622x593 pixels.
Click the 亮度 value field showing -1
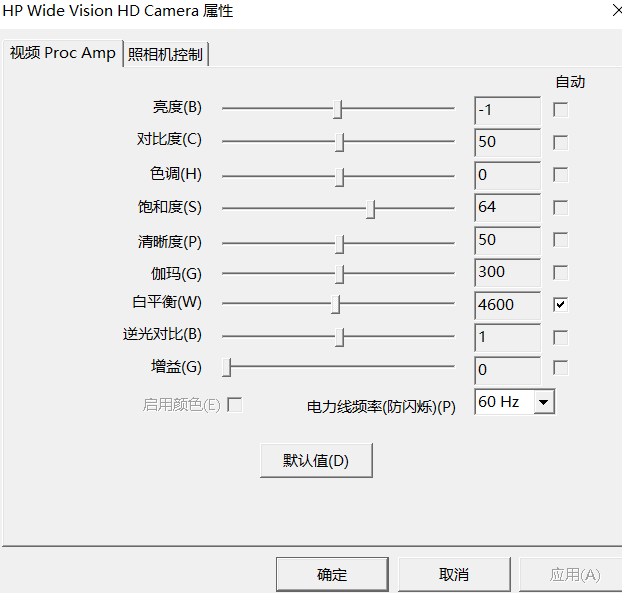tap(507, 110)
